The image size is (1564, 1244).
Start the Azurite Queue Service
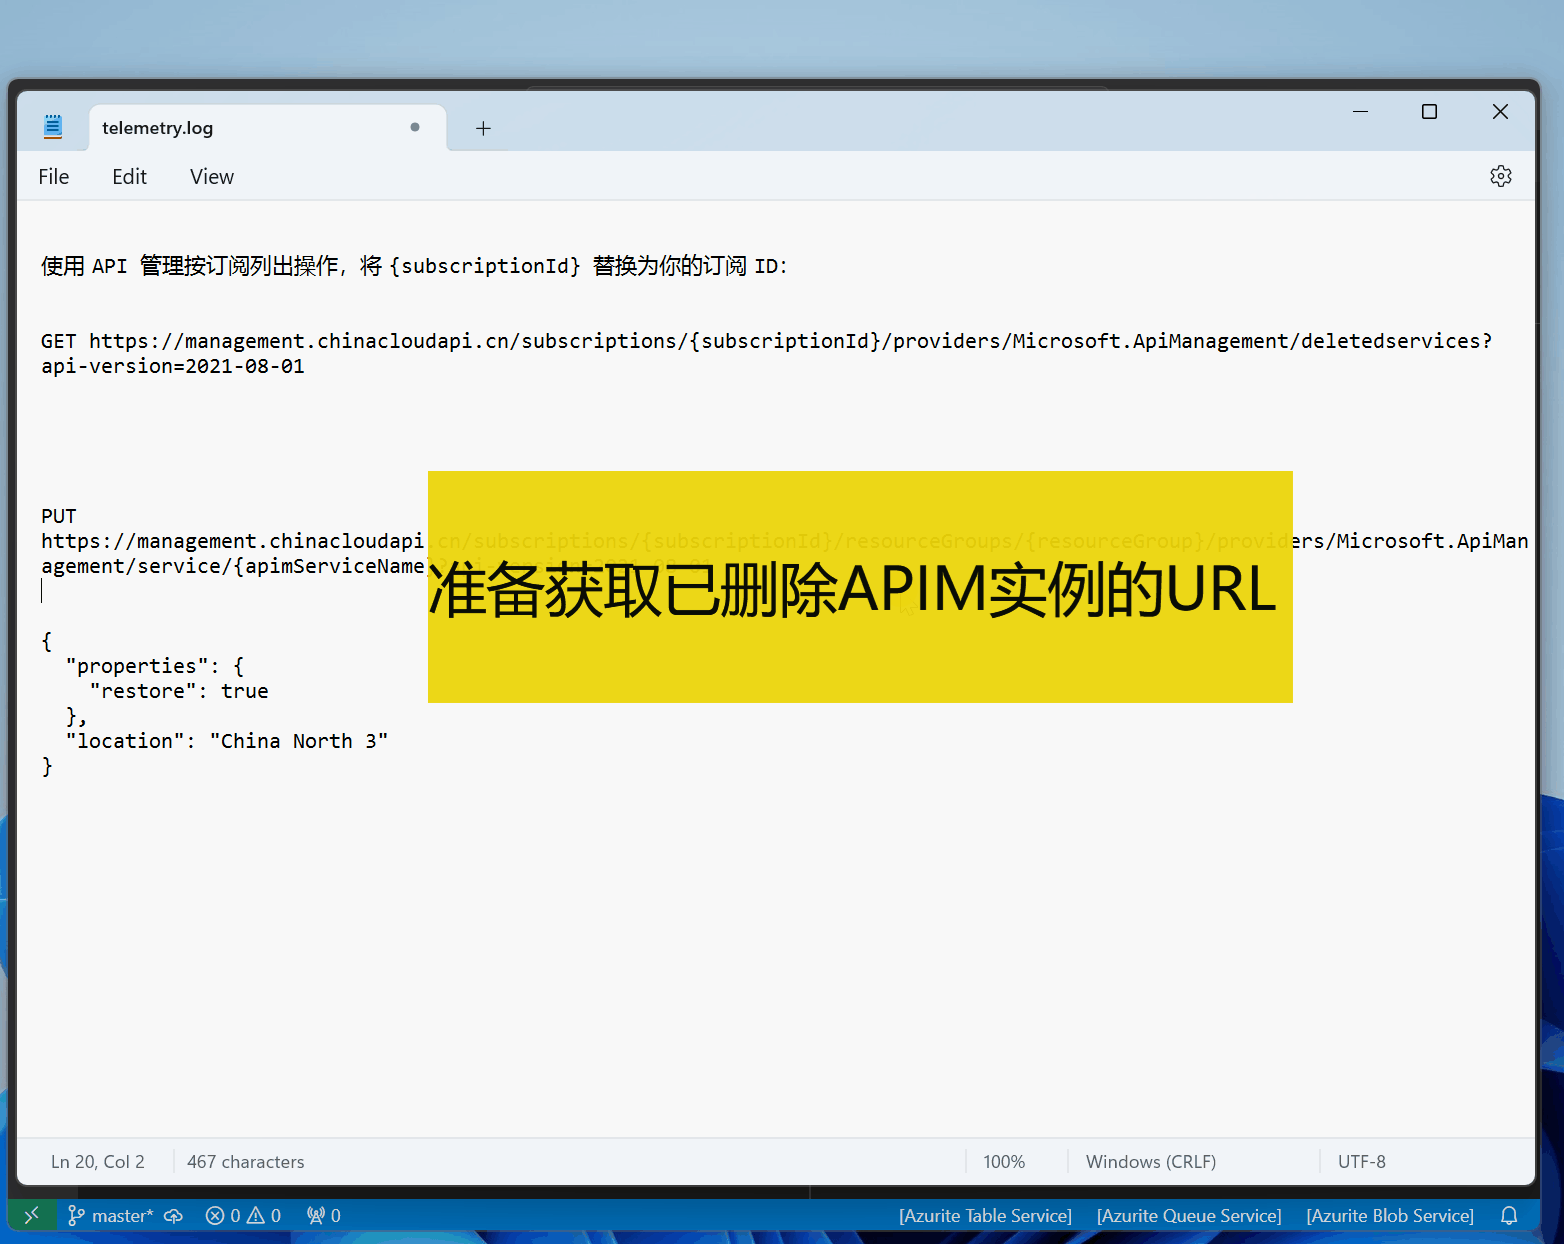coord(1189,1215)
